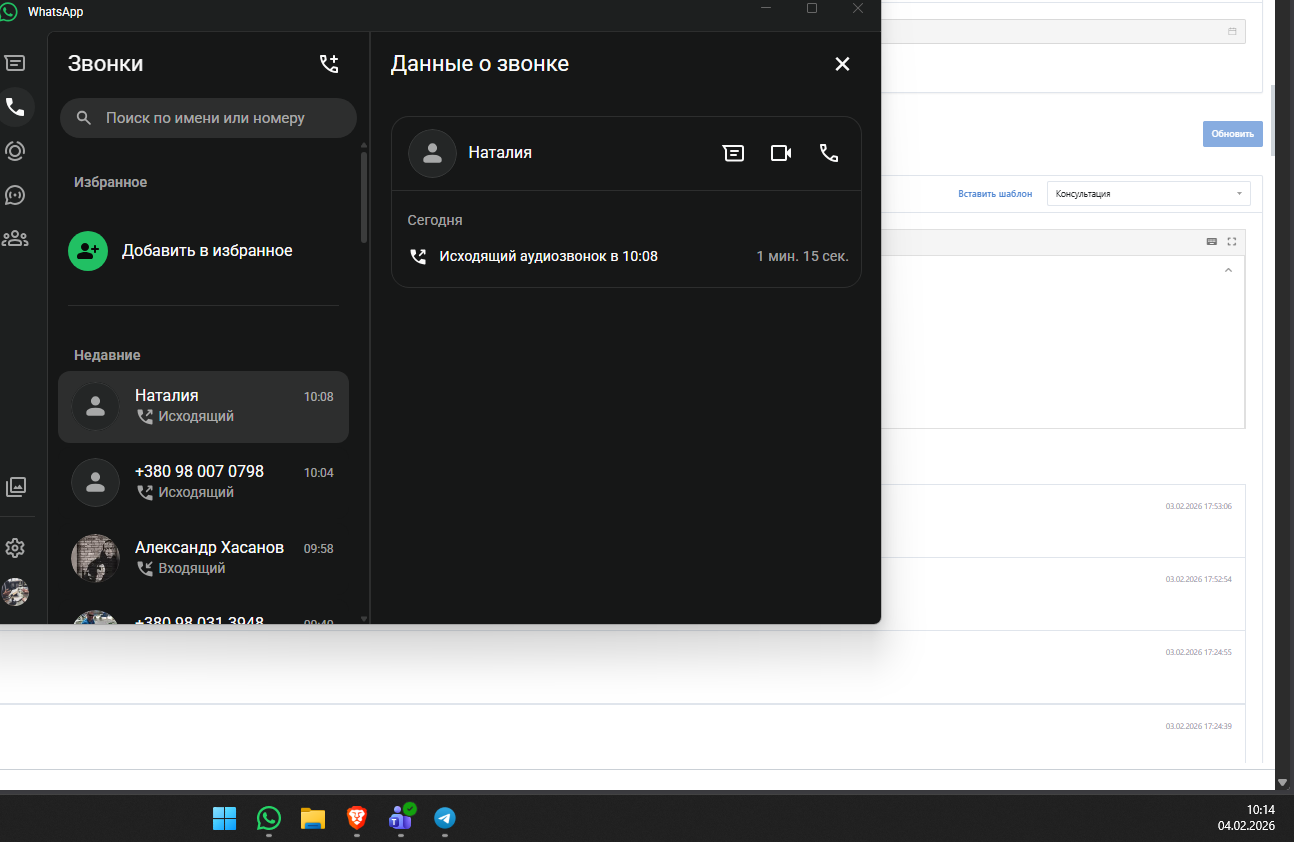Click the calls list scrollbar
The image size is (1294, 842).
(x=364, y=195)
